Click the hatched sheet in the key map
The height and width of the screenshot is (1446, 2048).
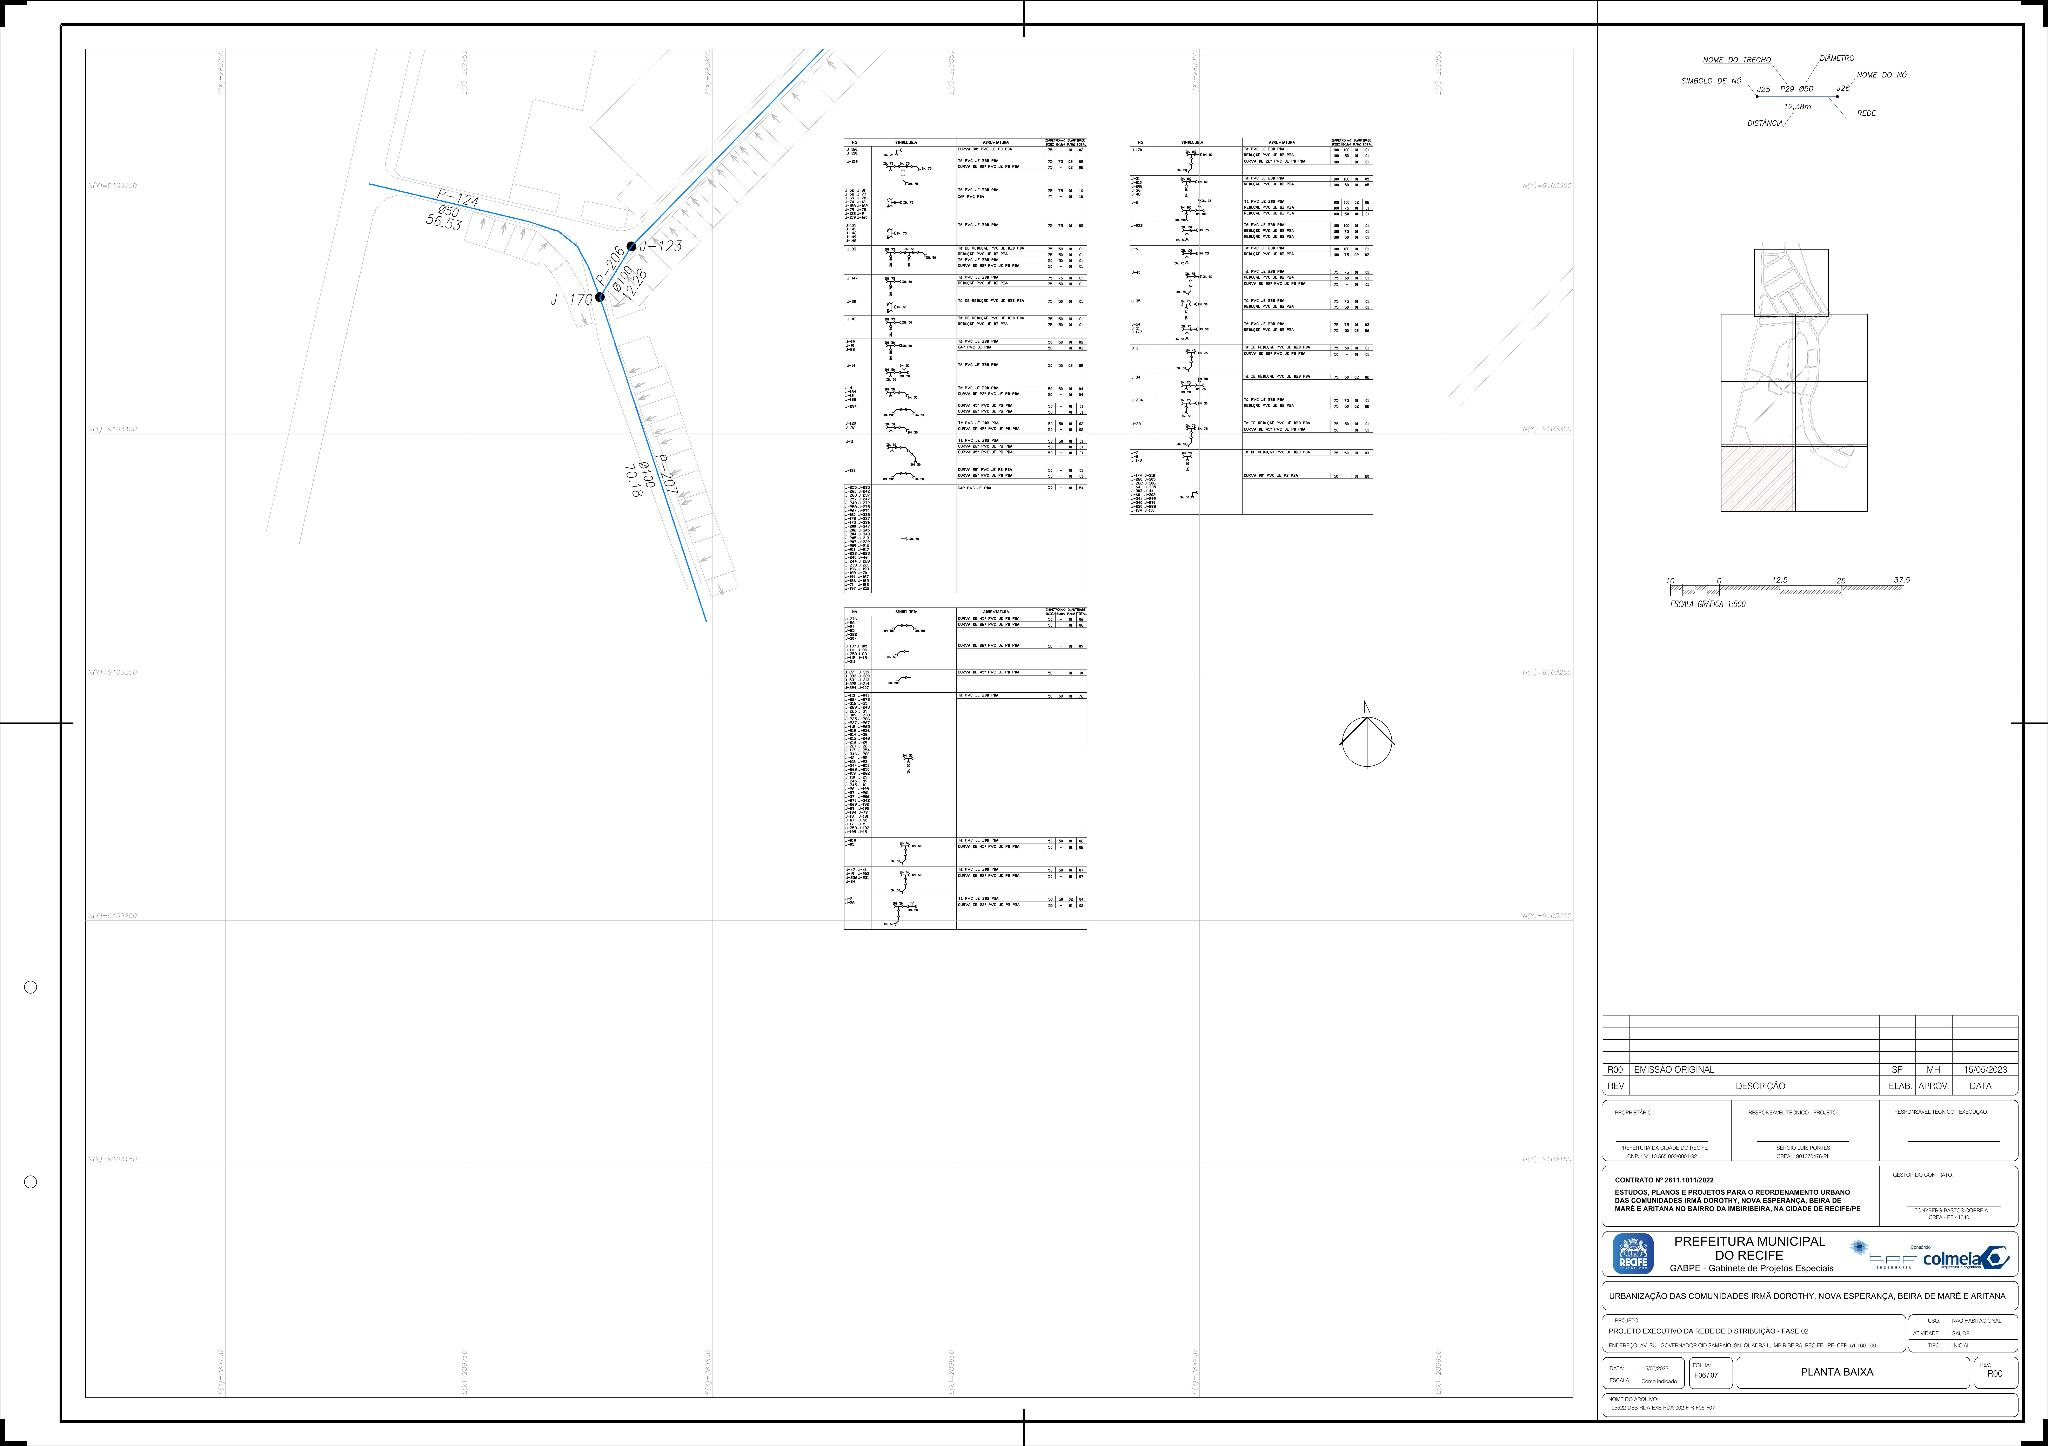click(x=1758, y=479)
